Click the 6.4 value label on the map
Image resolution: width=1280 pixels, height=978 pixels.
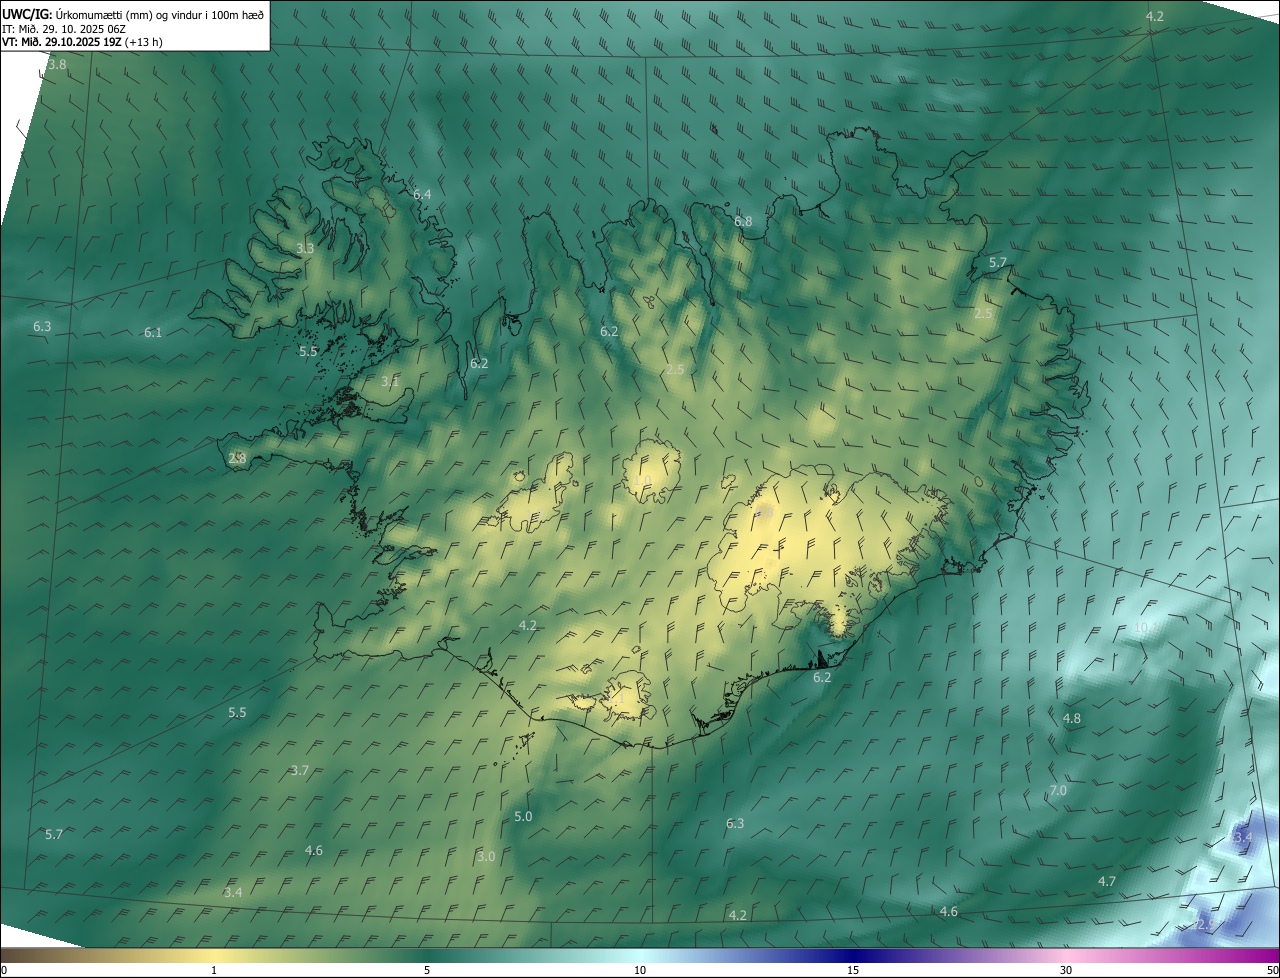422,194
